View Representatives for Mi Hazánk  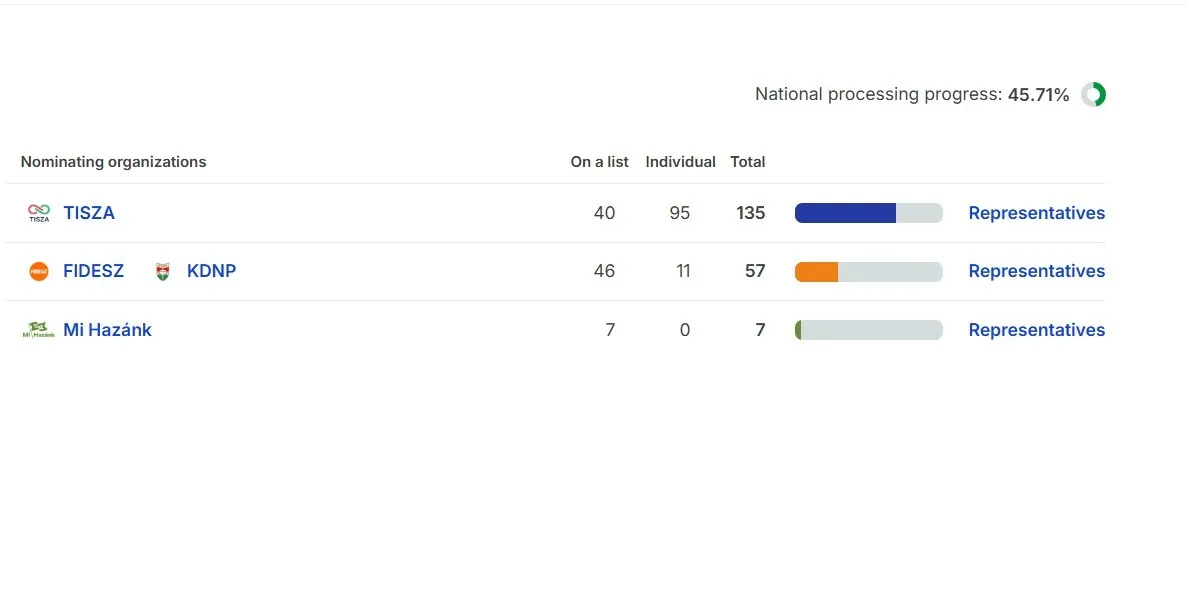pyautogui.click(x=1036, y=330)
